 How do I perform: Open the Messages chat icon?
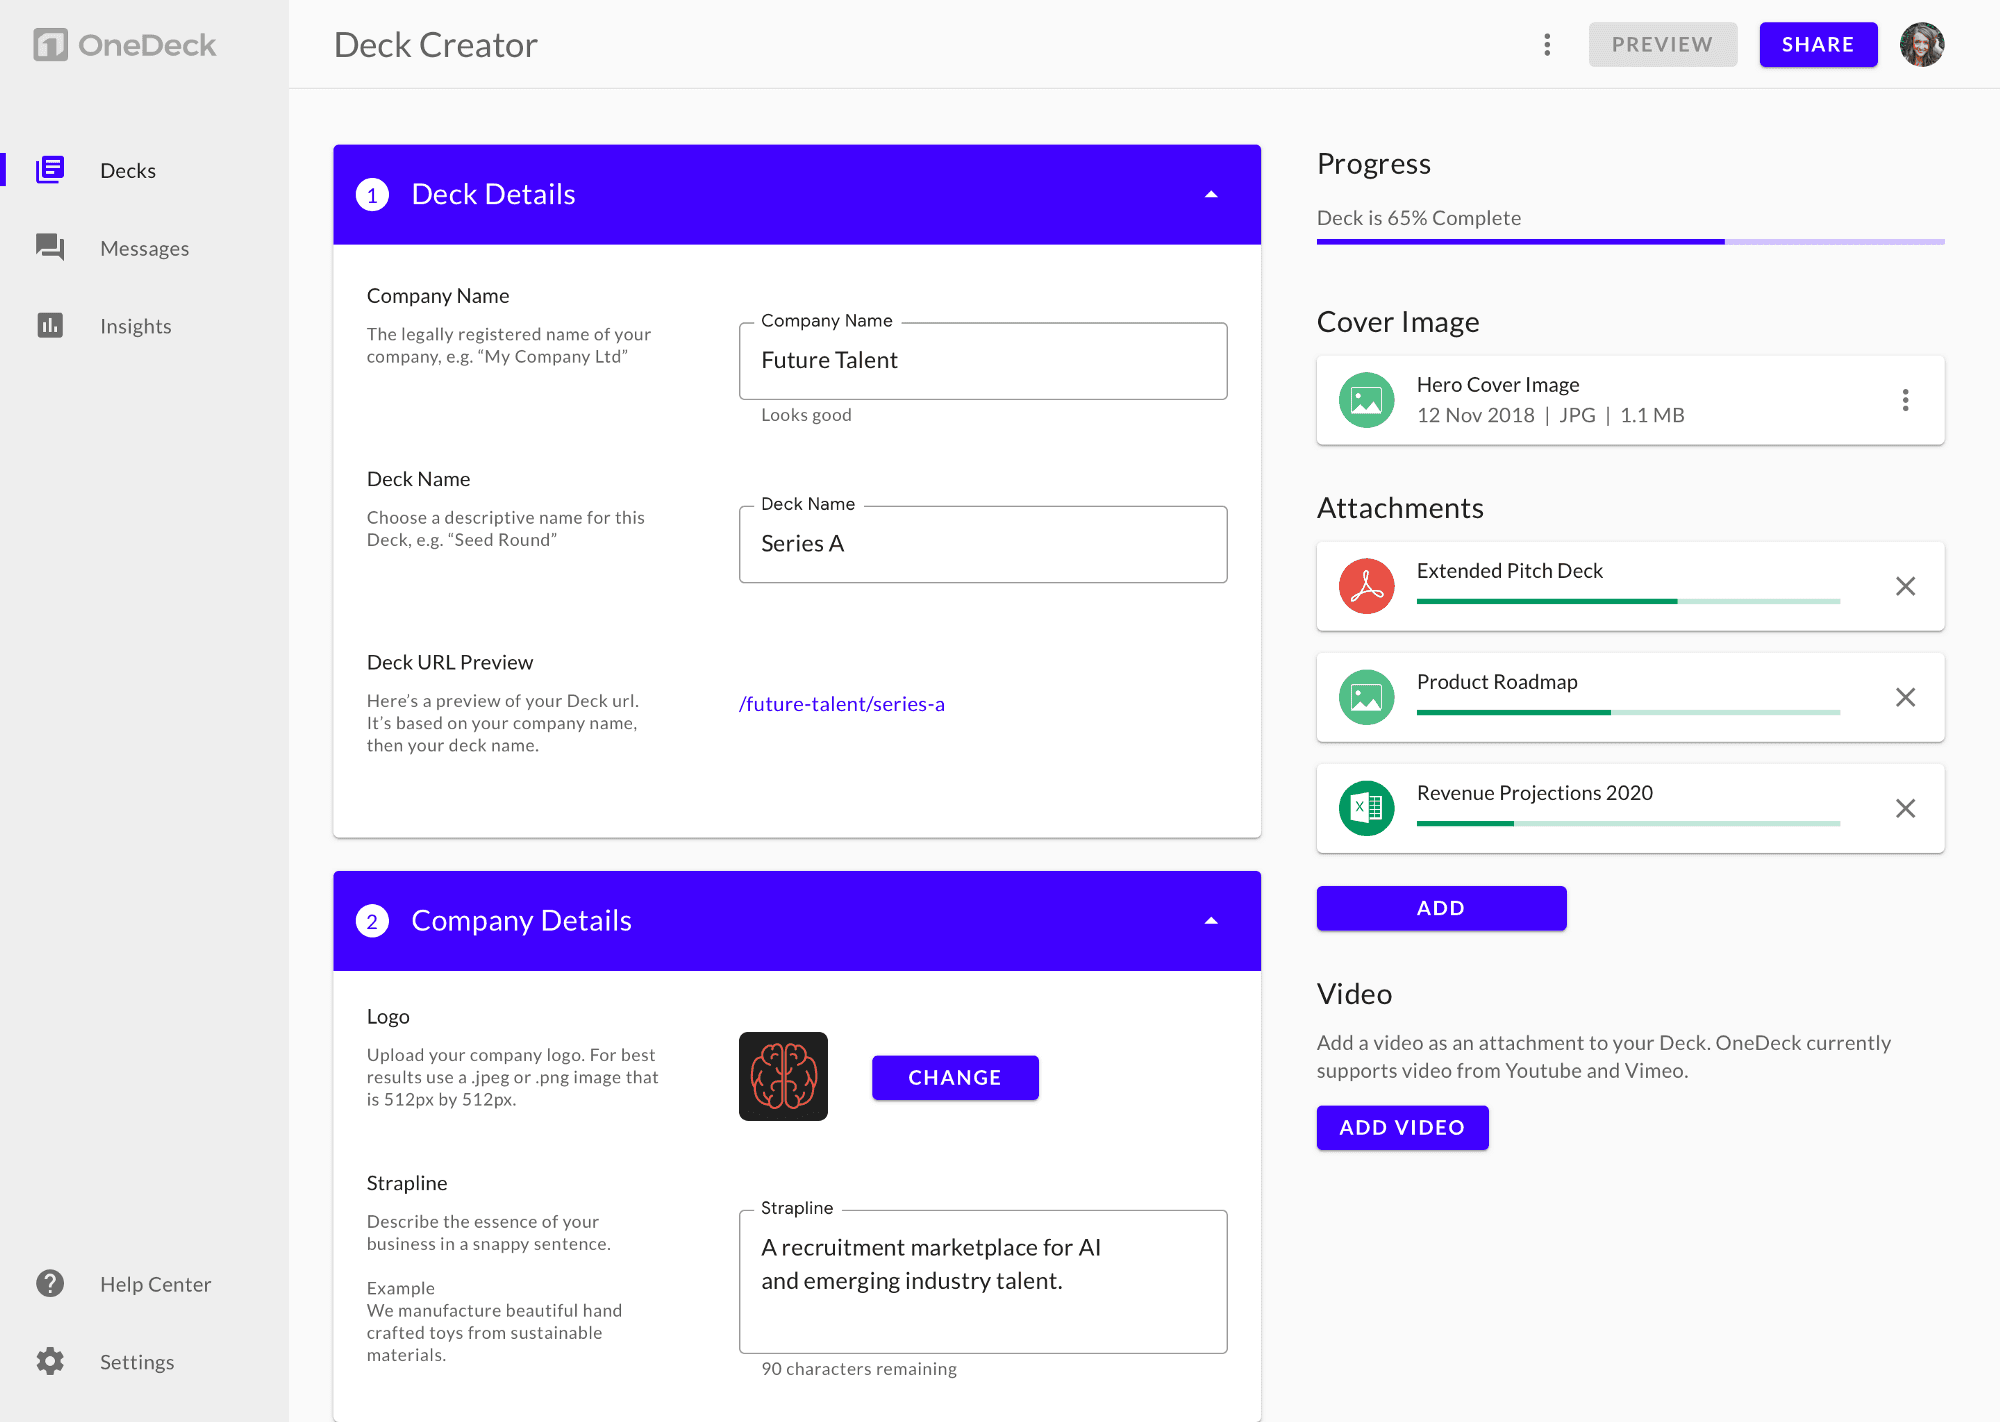[x=50, y=248]
